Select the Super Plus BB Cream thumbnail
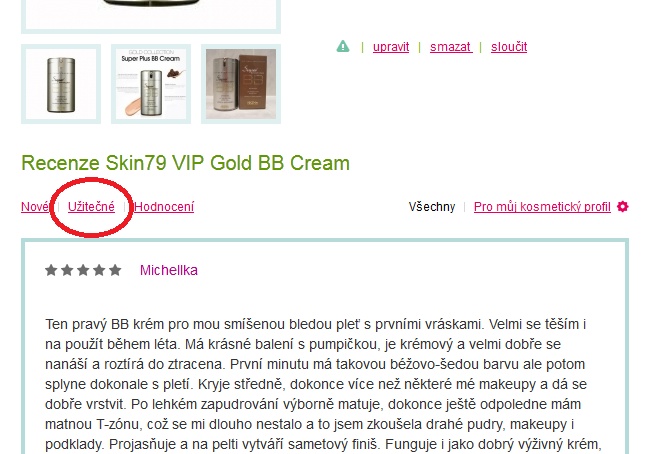 151,84
